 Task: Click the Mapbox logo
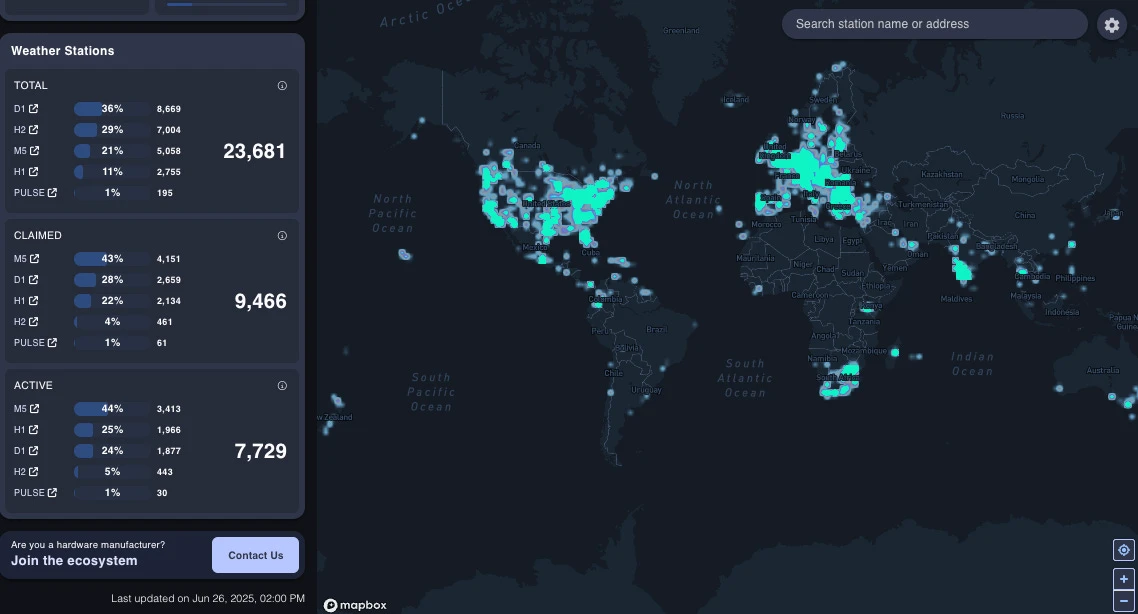pos(355,605)
